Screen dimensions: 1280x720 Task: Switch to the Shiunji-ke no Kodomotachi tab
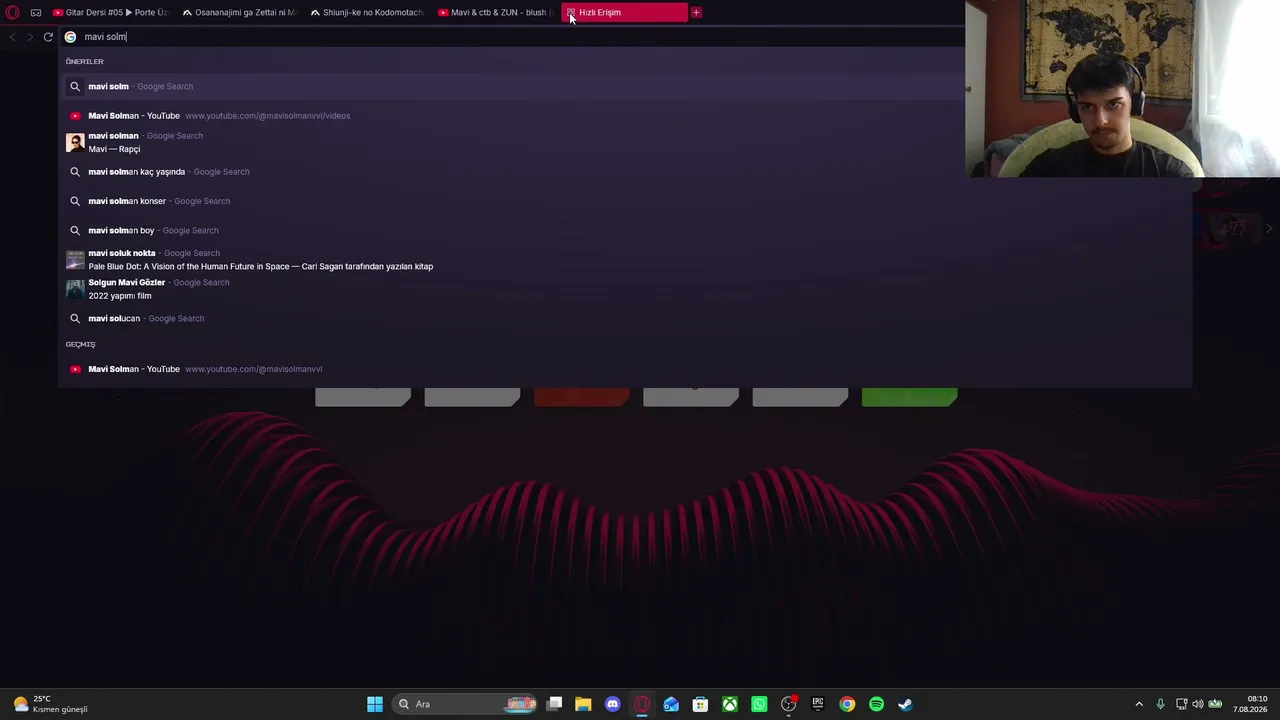[367, 12]
